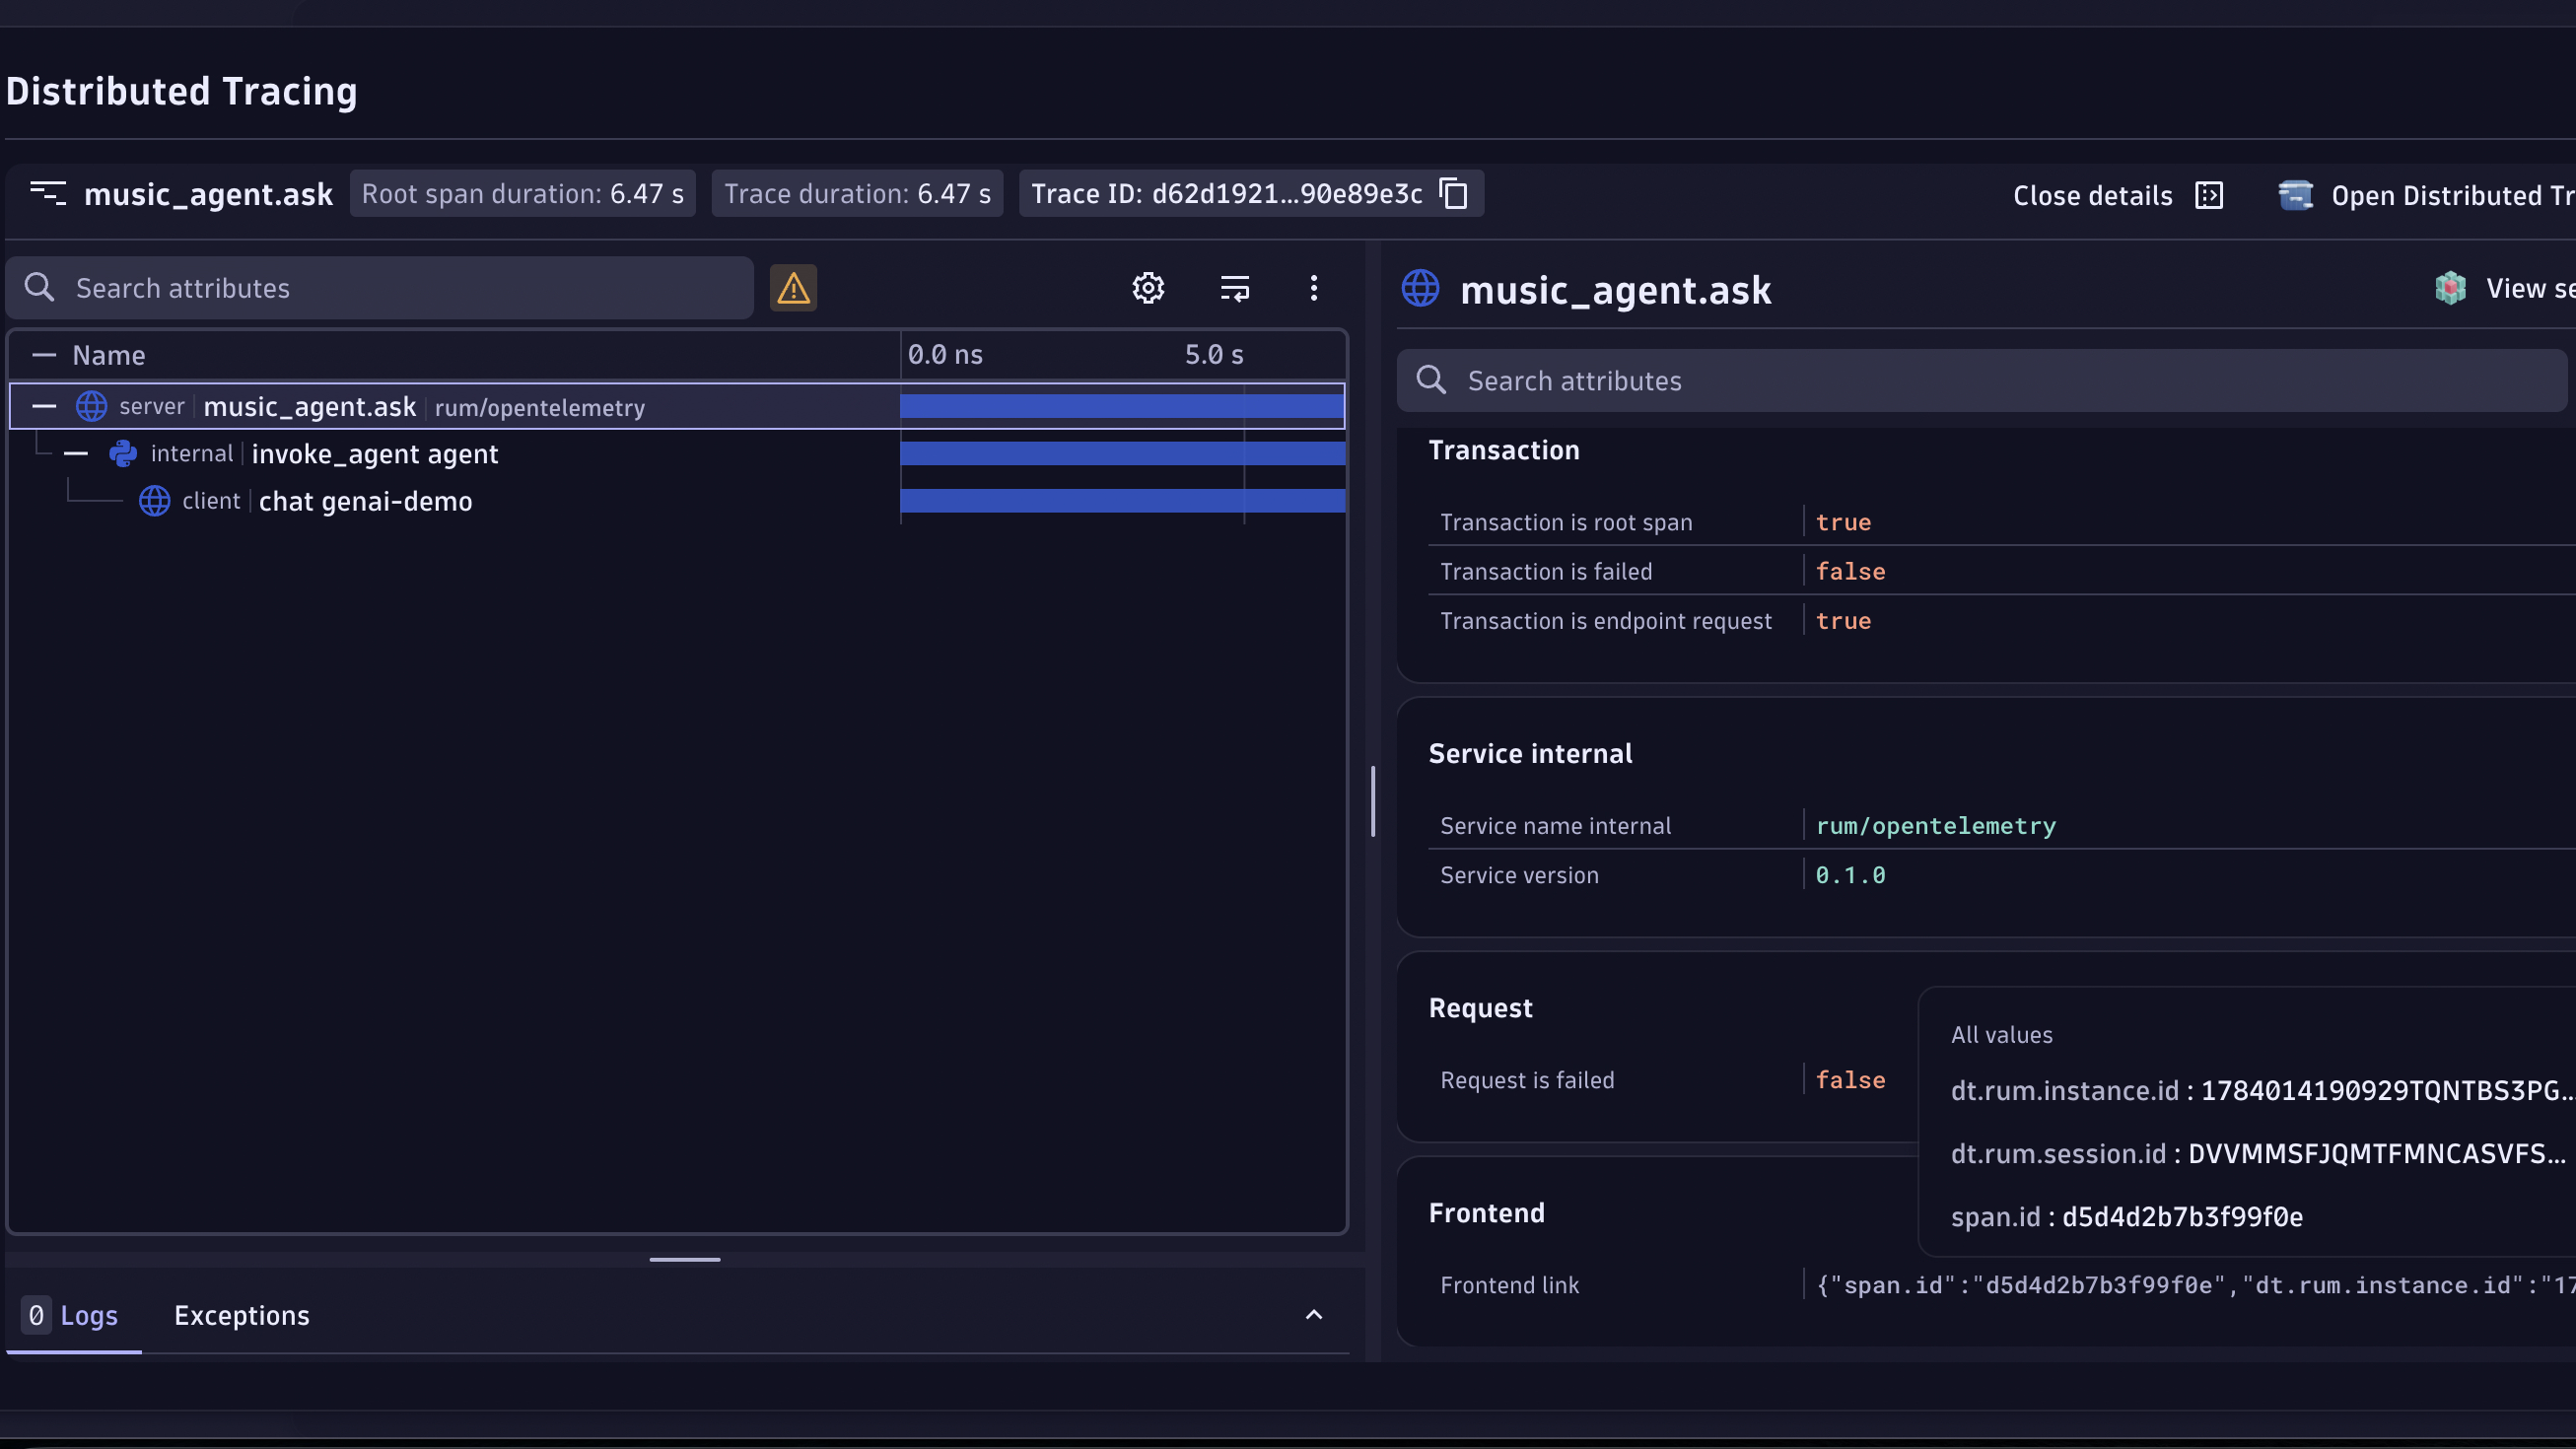
Task: Focus the left Search attributes field
Action: point(380,288)
